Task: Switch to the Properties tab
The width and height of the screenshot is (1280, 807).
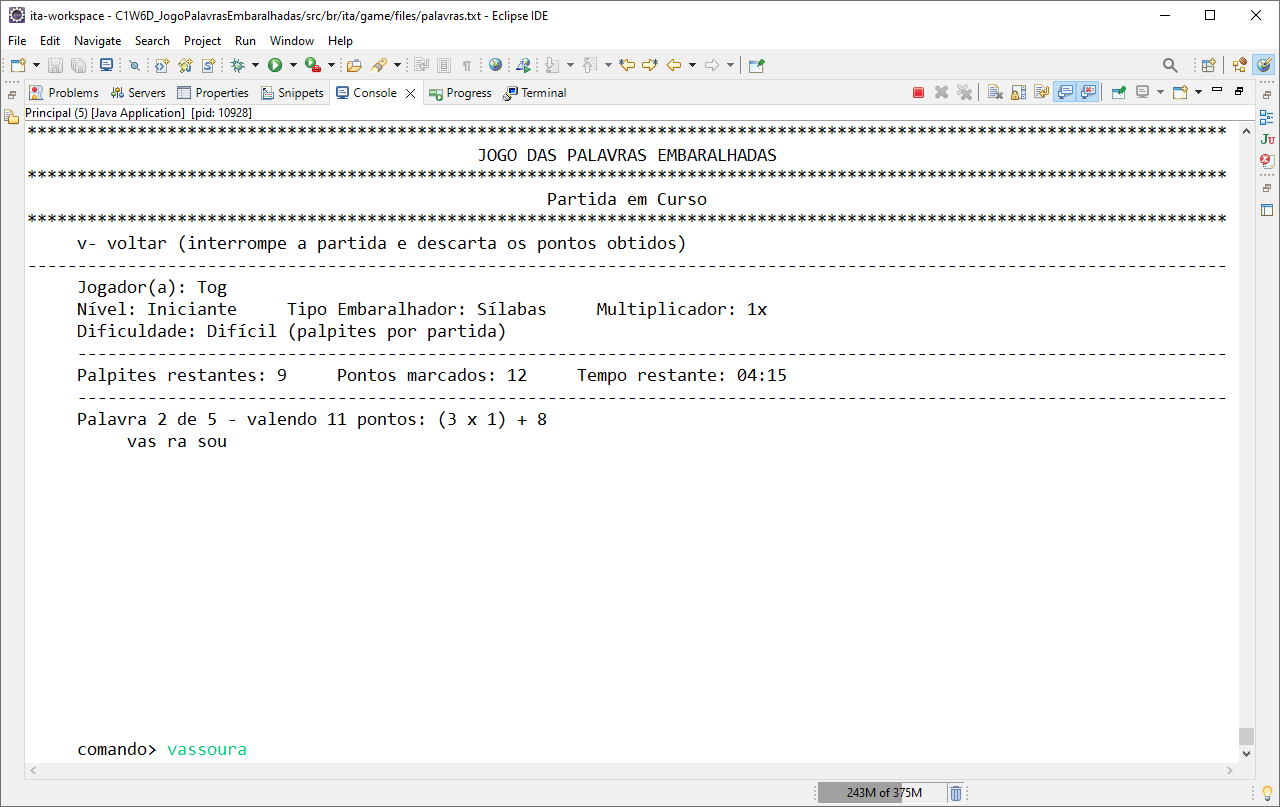Action: coord(213,93)
